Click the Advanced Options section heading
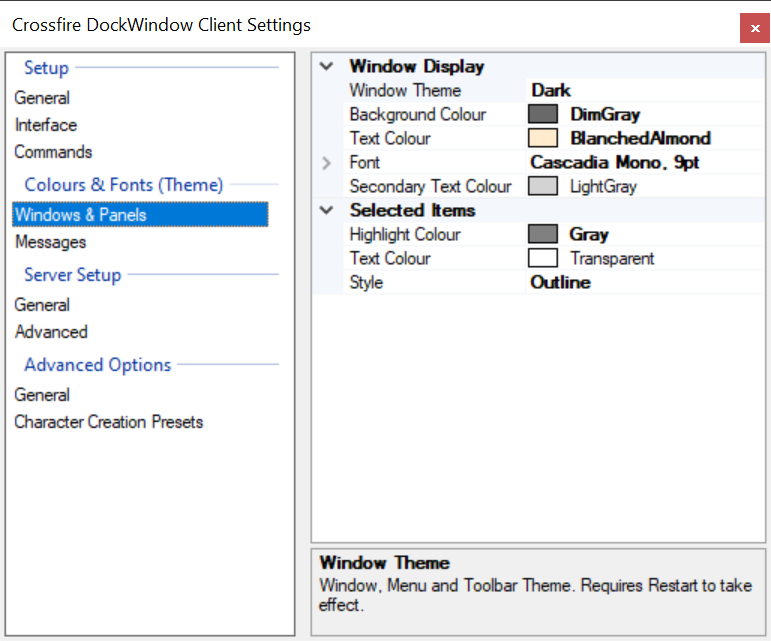Screen dimensions: 771x641 pos(98,365)
